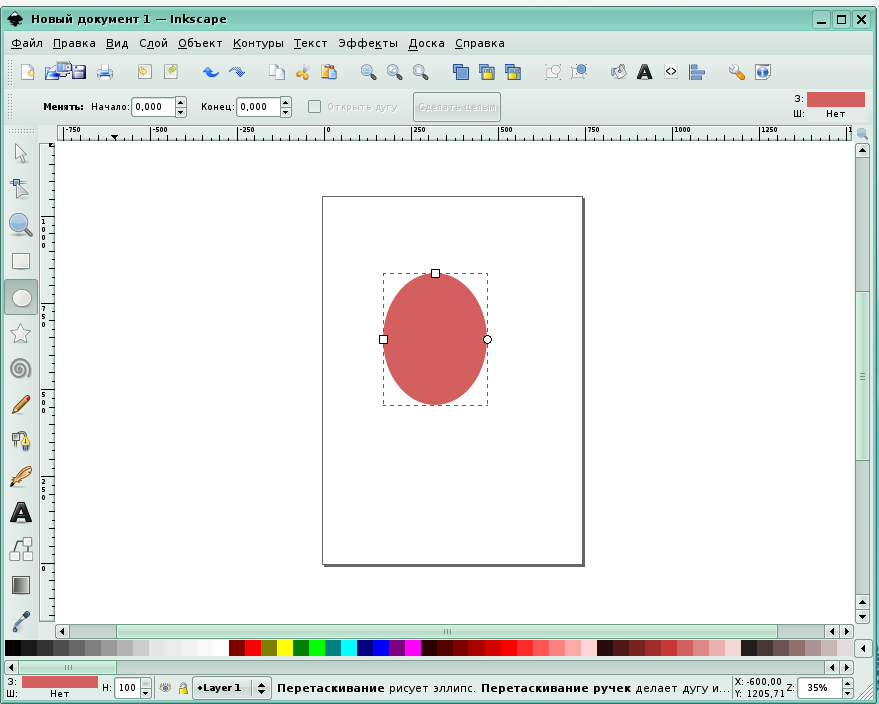
Task: Open the Layer 1 dropdown
Action: click(231, 688)
